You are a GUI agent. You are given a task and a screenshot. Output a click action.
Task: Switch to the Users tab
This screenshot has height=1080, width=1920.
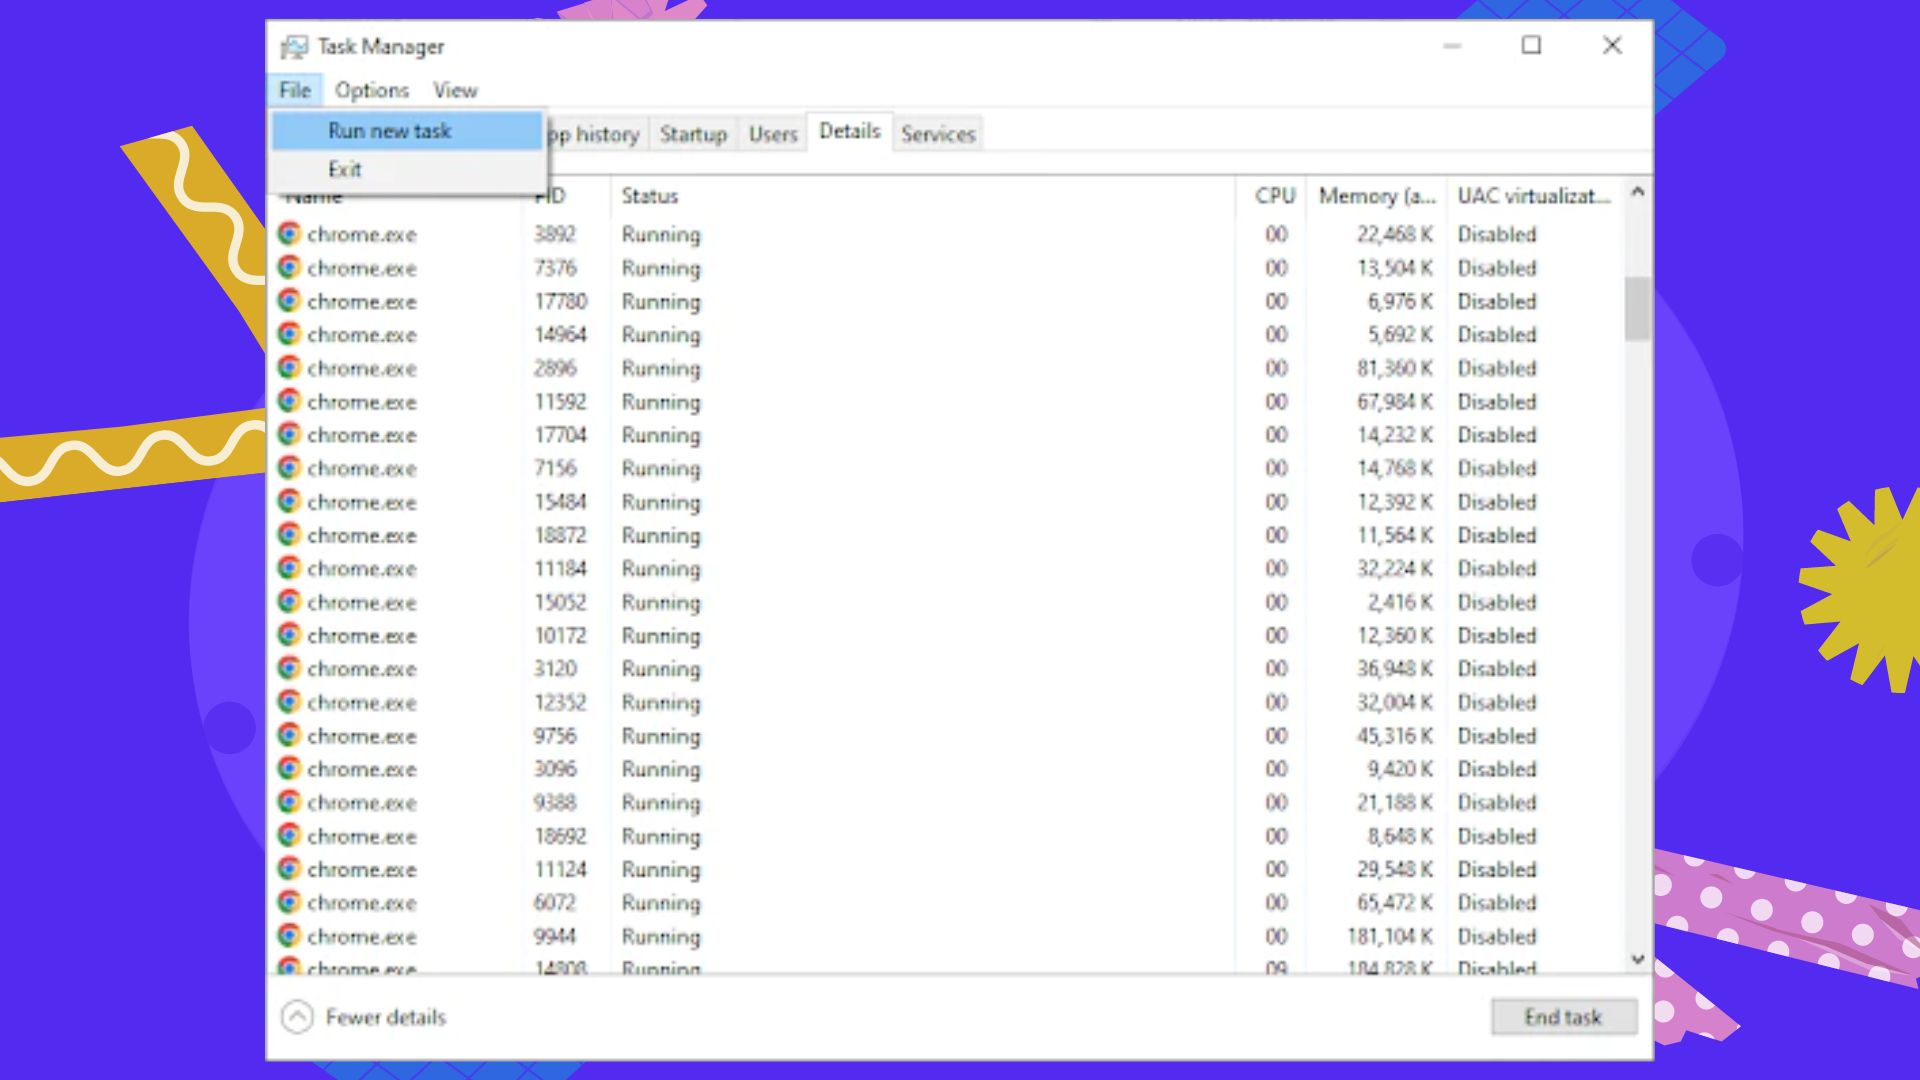(773, 134)
